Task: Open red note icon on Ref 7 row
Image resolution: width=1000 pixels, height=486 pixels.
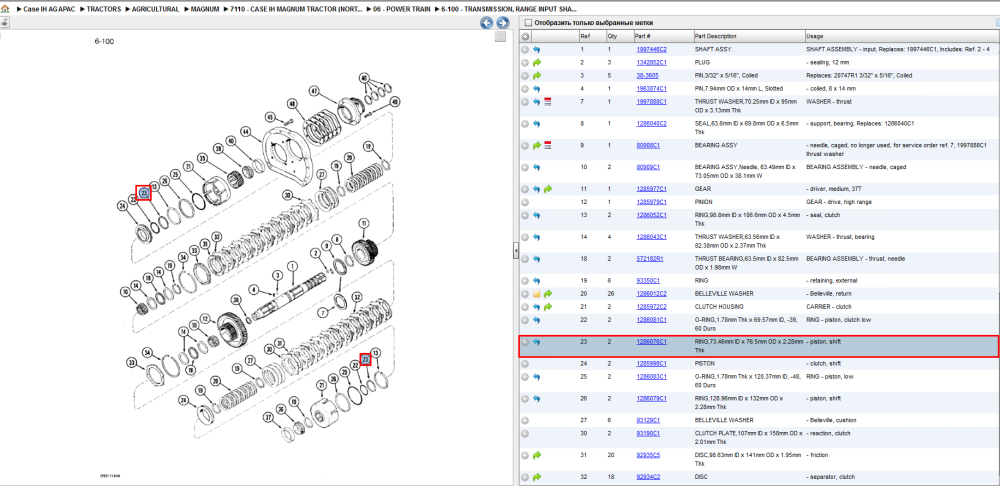Action: pos(547,101)
